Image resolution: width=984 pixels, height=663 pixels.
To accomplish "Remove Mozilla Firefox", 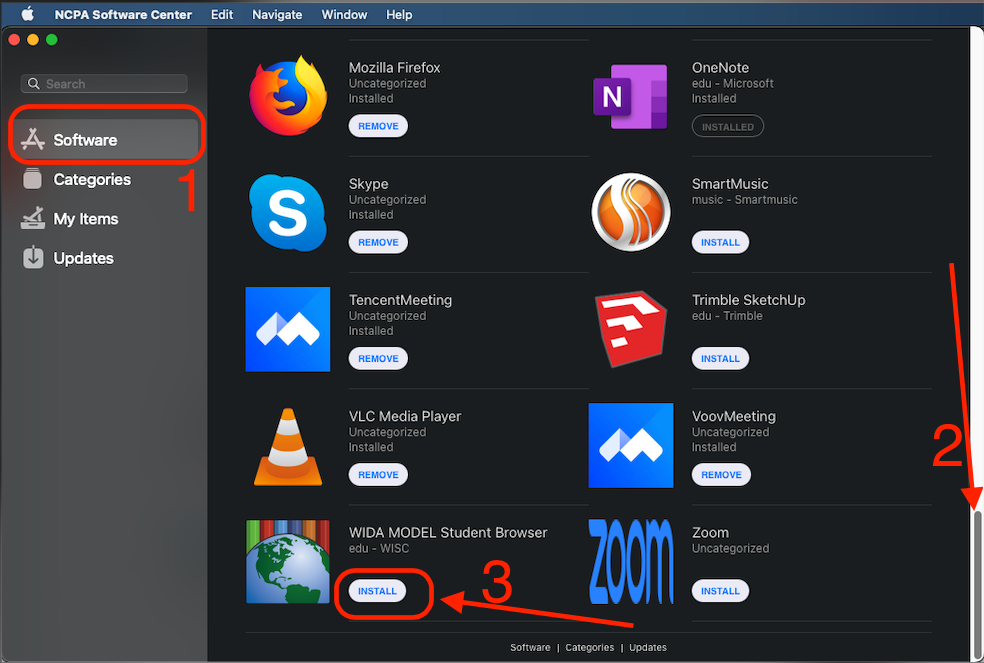I will pos(378,127).
